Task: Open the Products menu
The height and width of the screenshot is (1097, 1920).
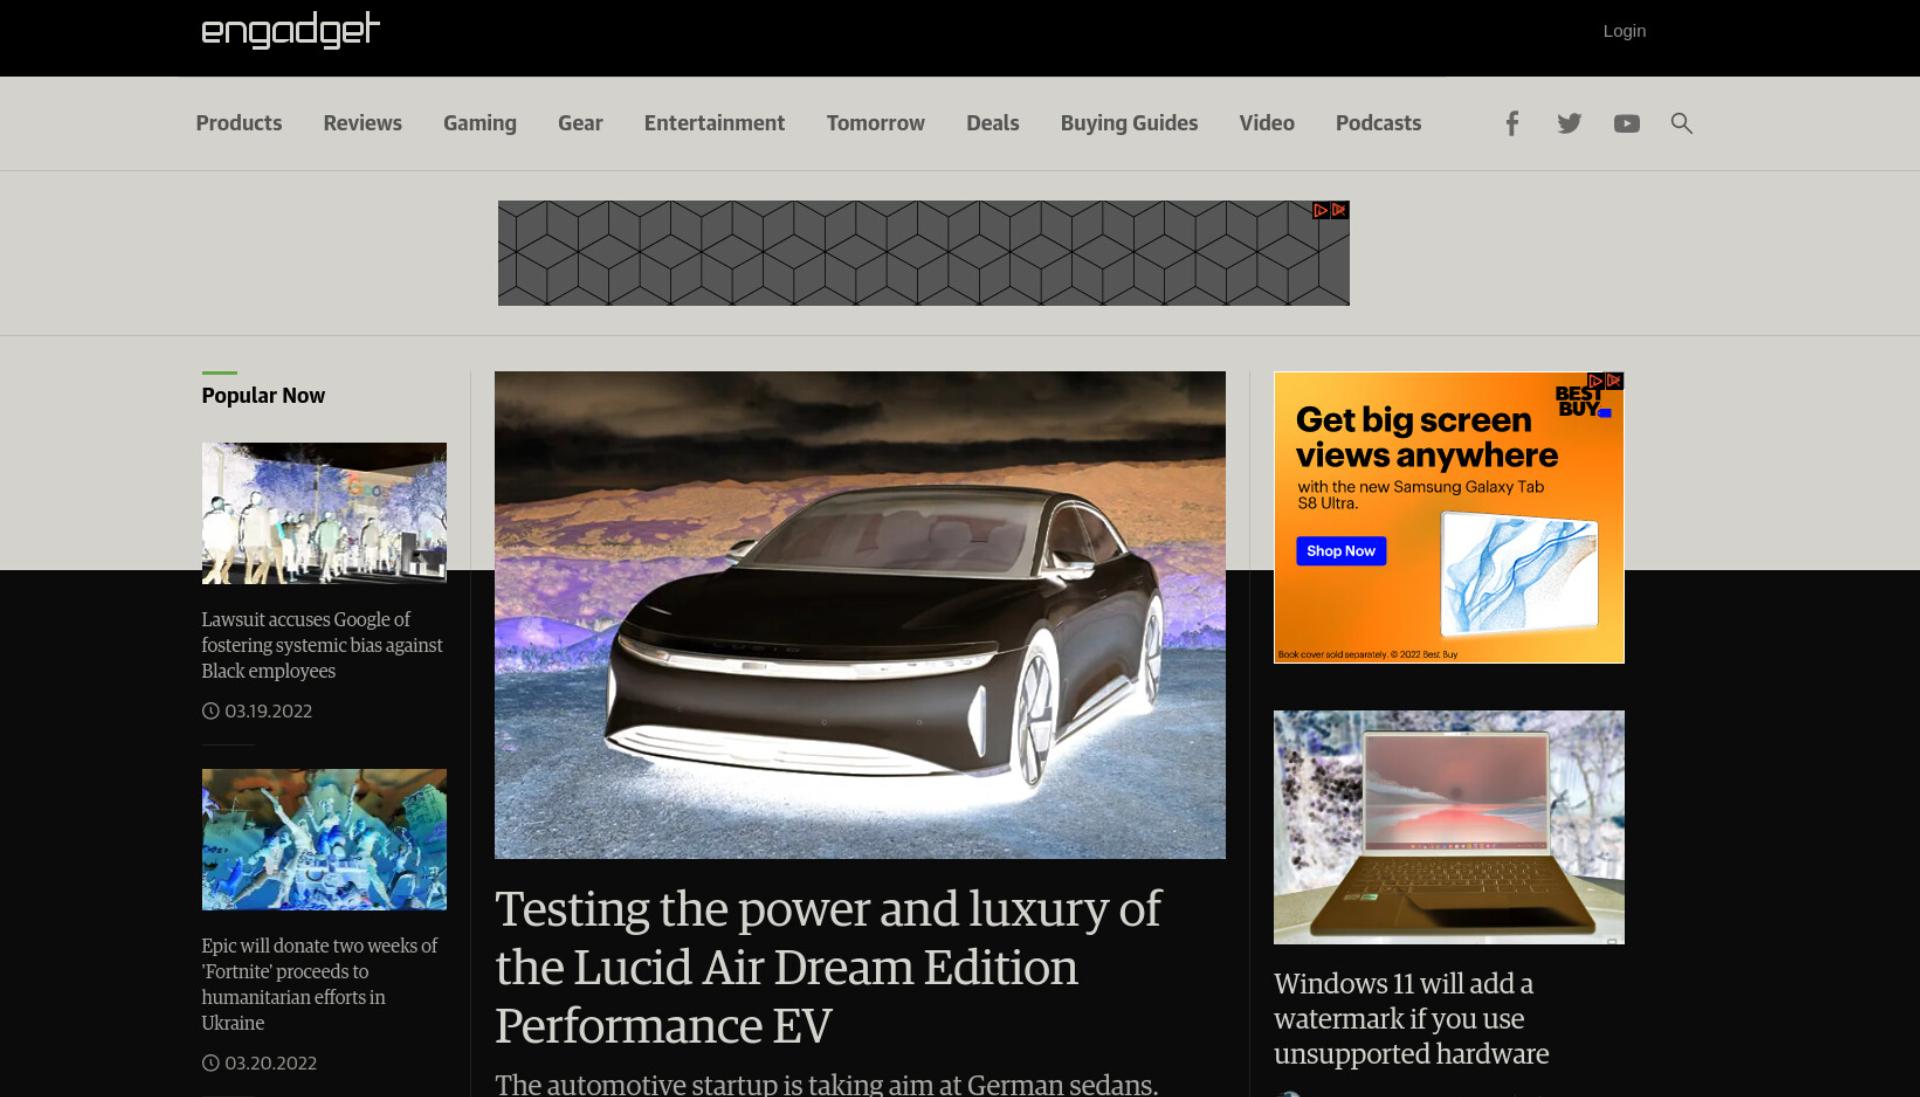Action: pos(239,123)
